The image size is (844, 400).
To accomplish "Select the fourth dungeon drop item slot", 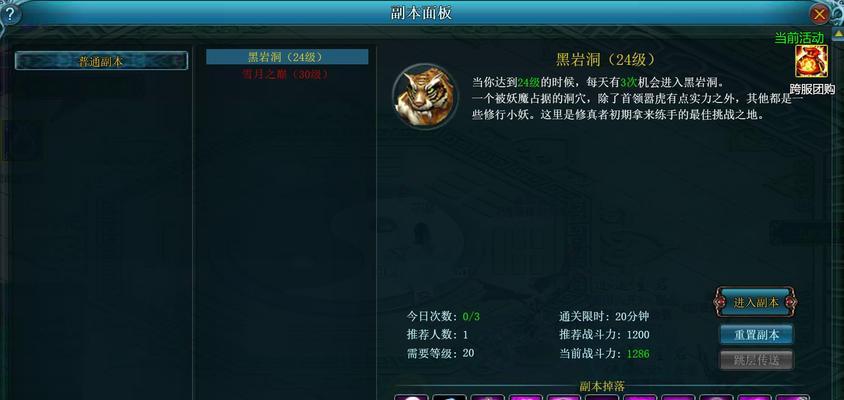I will [526, 397].
